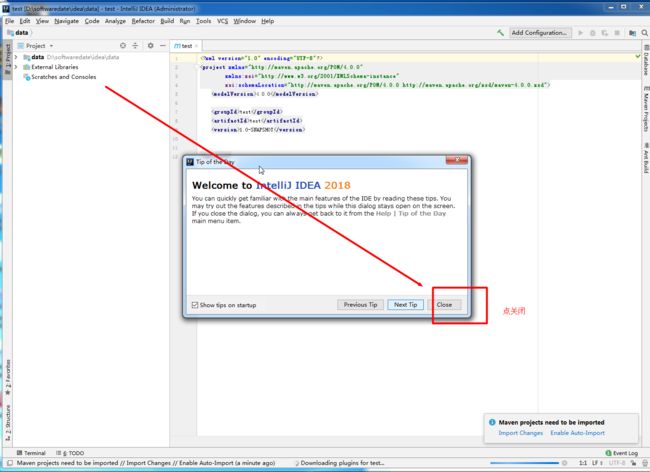Click the Build Project hammer icon
The height and width of the screenshot is (472, 650).
(500, 33)
